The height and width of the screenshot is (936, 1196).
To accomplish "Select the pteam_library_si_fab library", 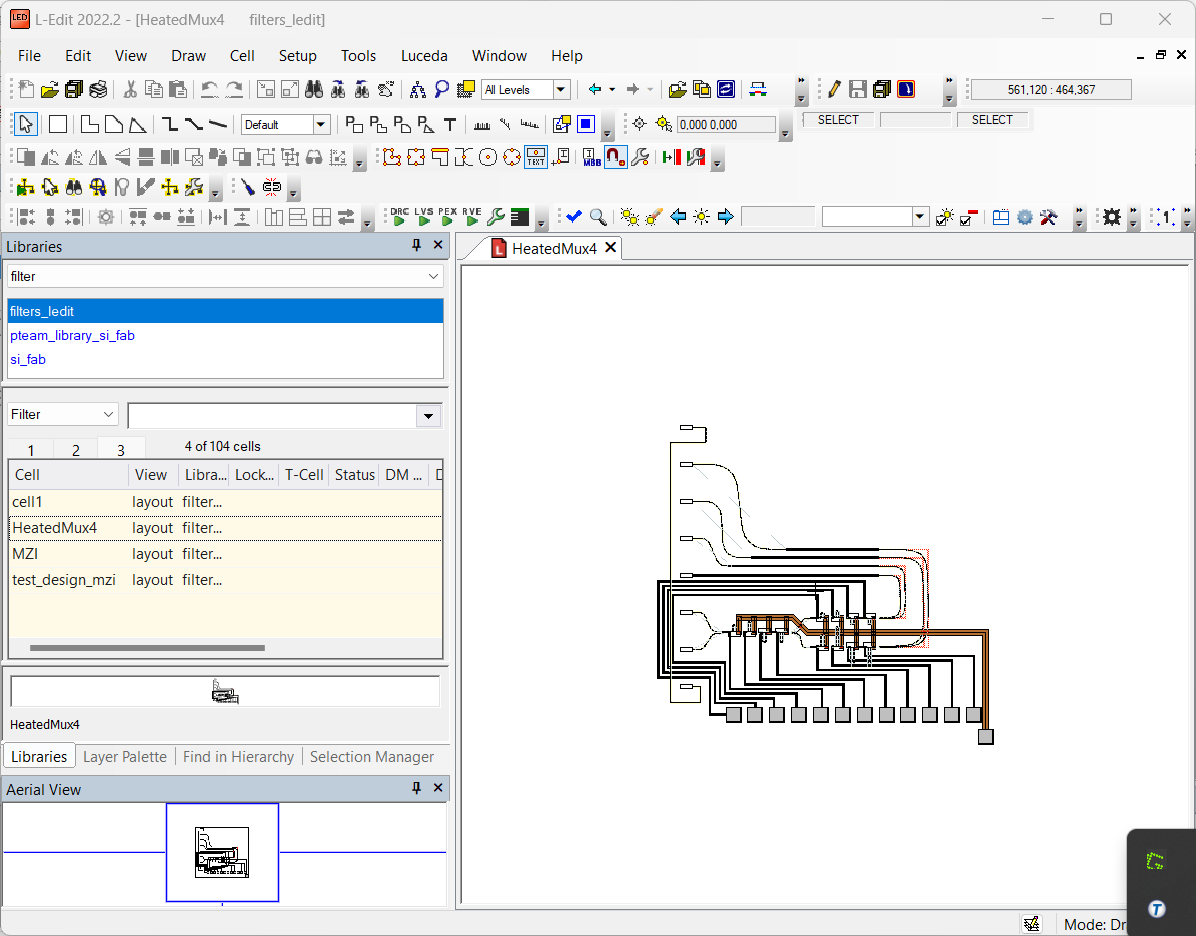I will 72,336.
